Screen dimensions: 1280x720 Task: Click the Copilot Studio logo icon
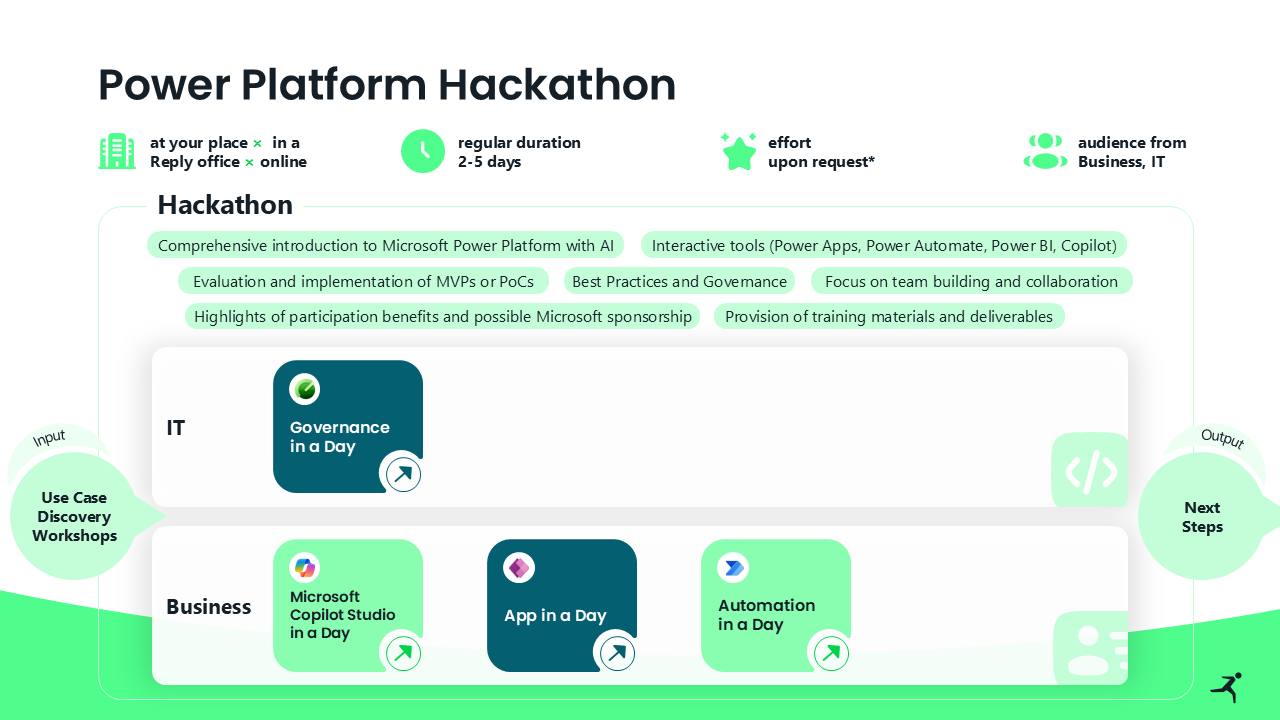[305, 568]
